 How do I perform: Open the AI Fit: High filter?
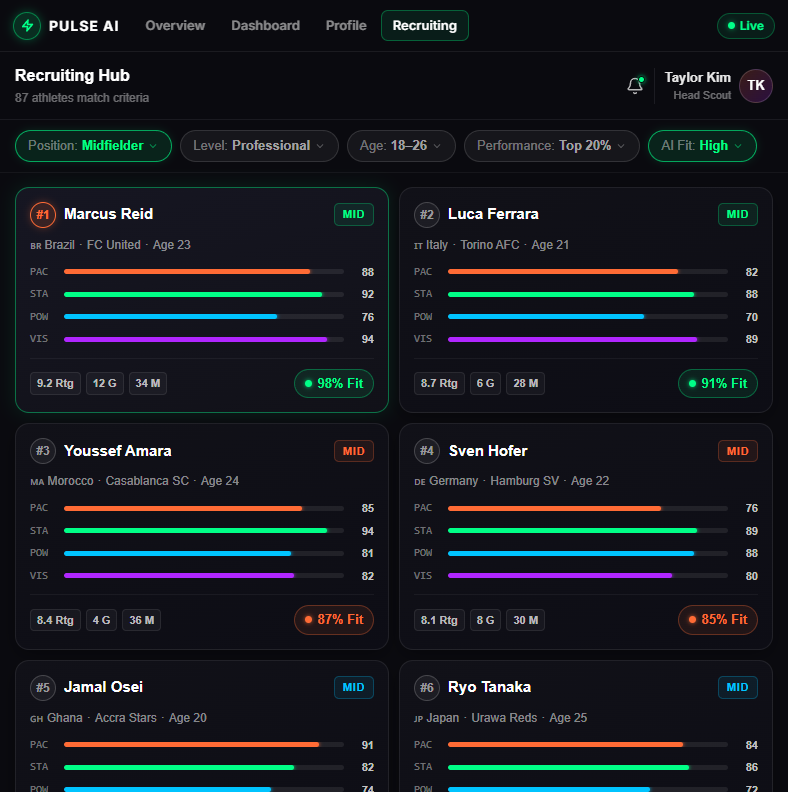[x=701, y=146]
